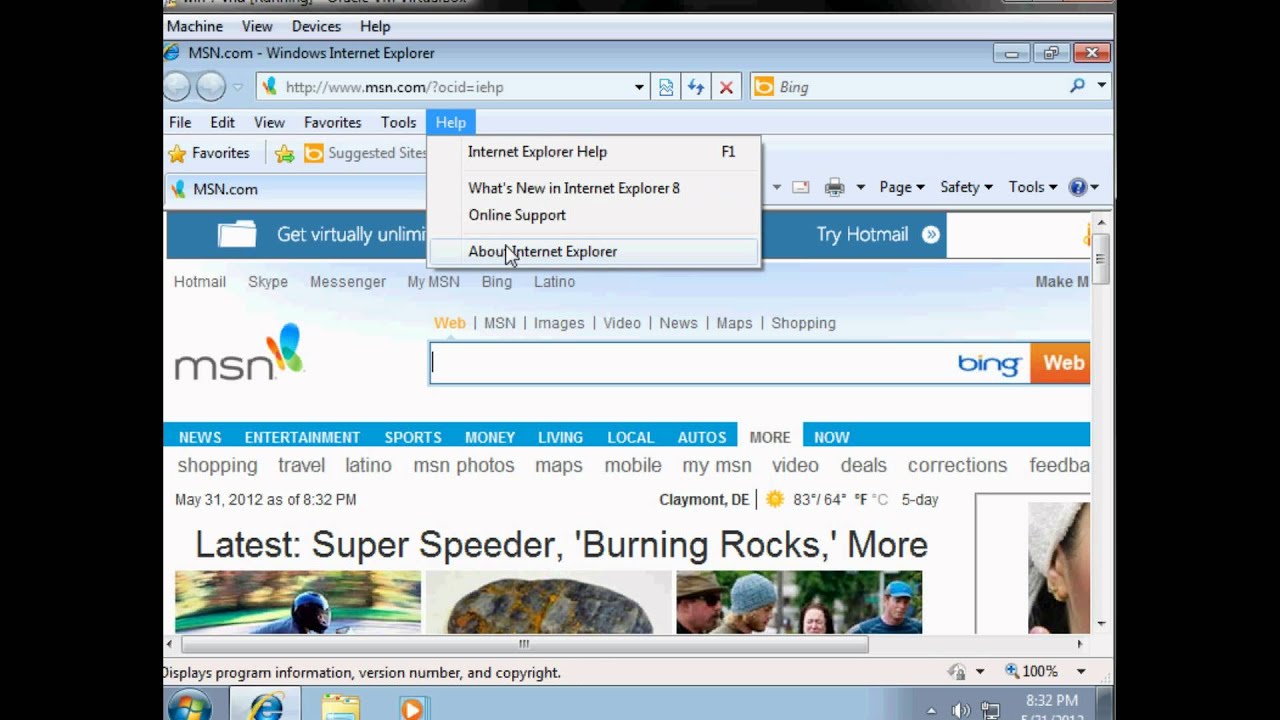Open Suggested Sites in favorites bar
This screenshot has width=1280, height=720.
pos(365,153)
